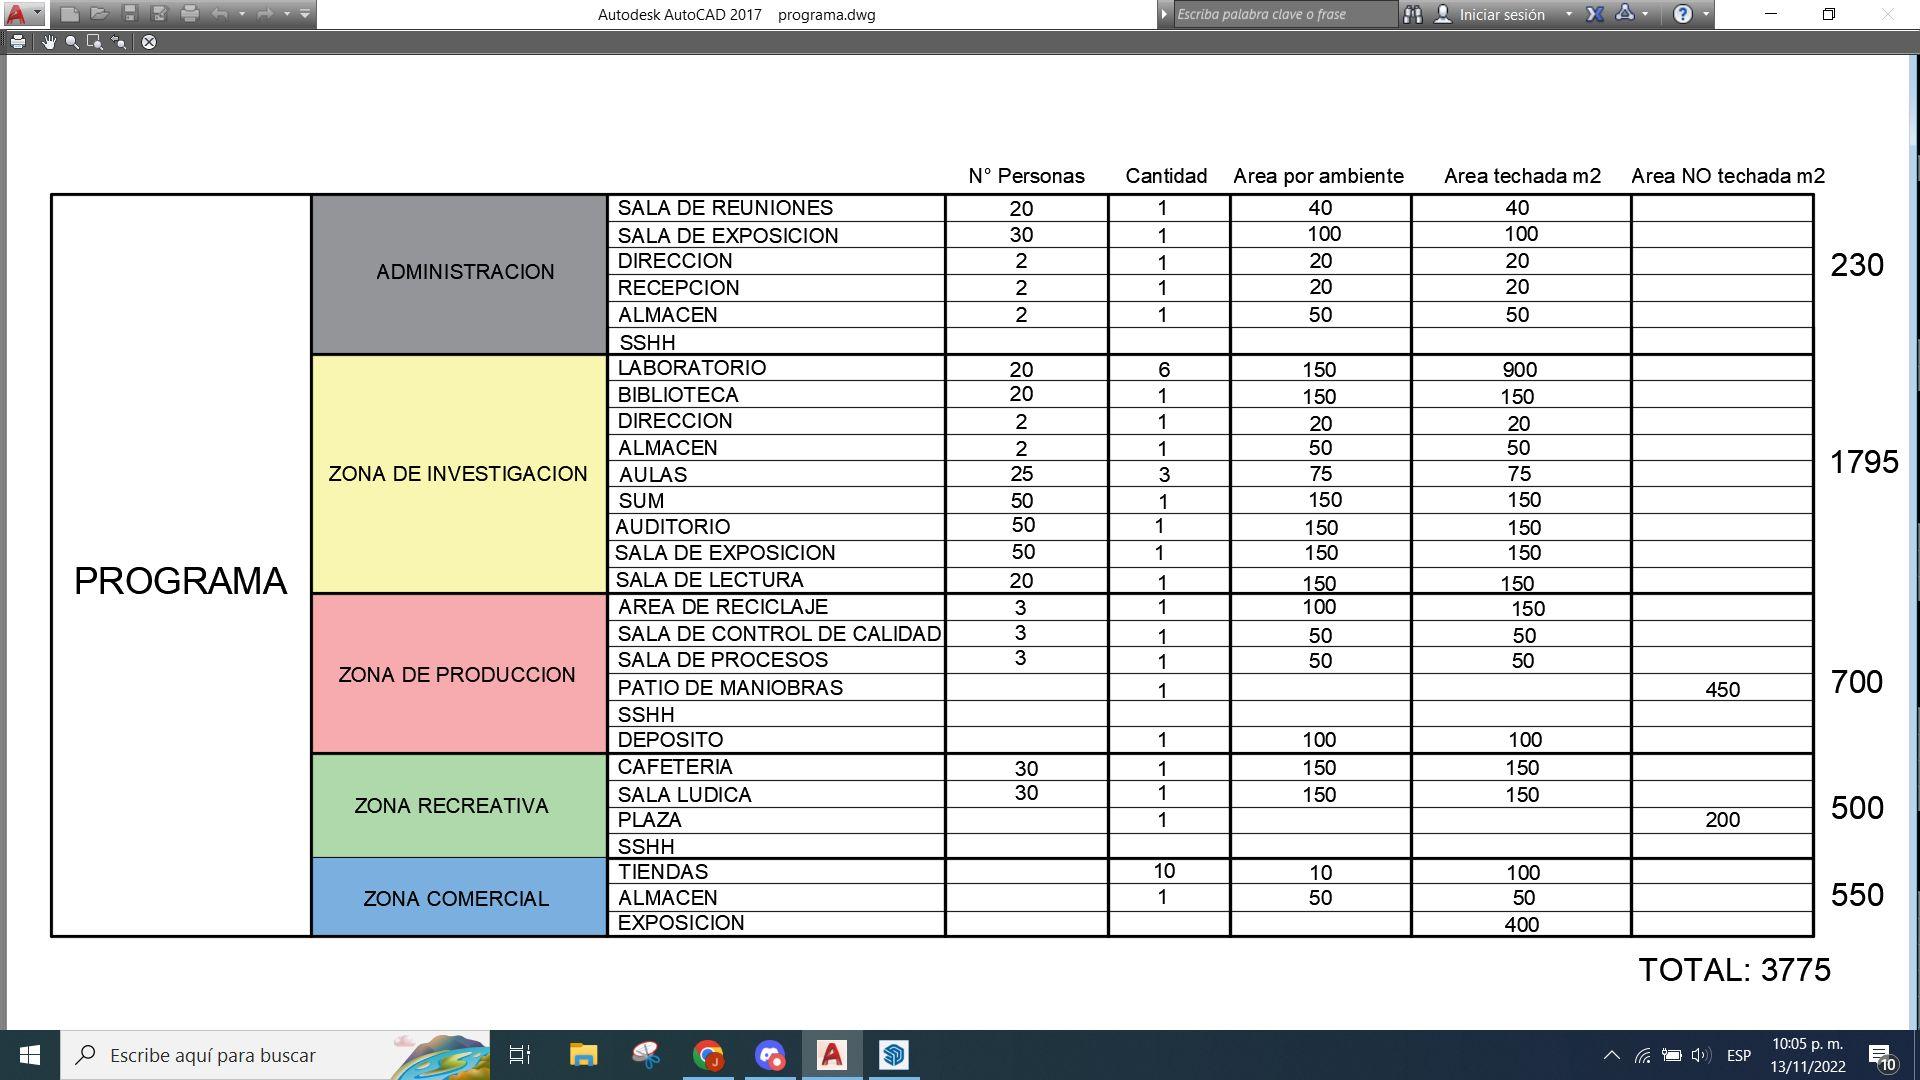Image resolution: width=1920 pixels, height=1080 pixels.
Task: Click the binoculars search icon
Action: click(1412, 14)
